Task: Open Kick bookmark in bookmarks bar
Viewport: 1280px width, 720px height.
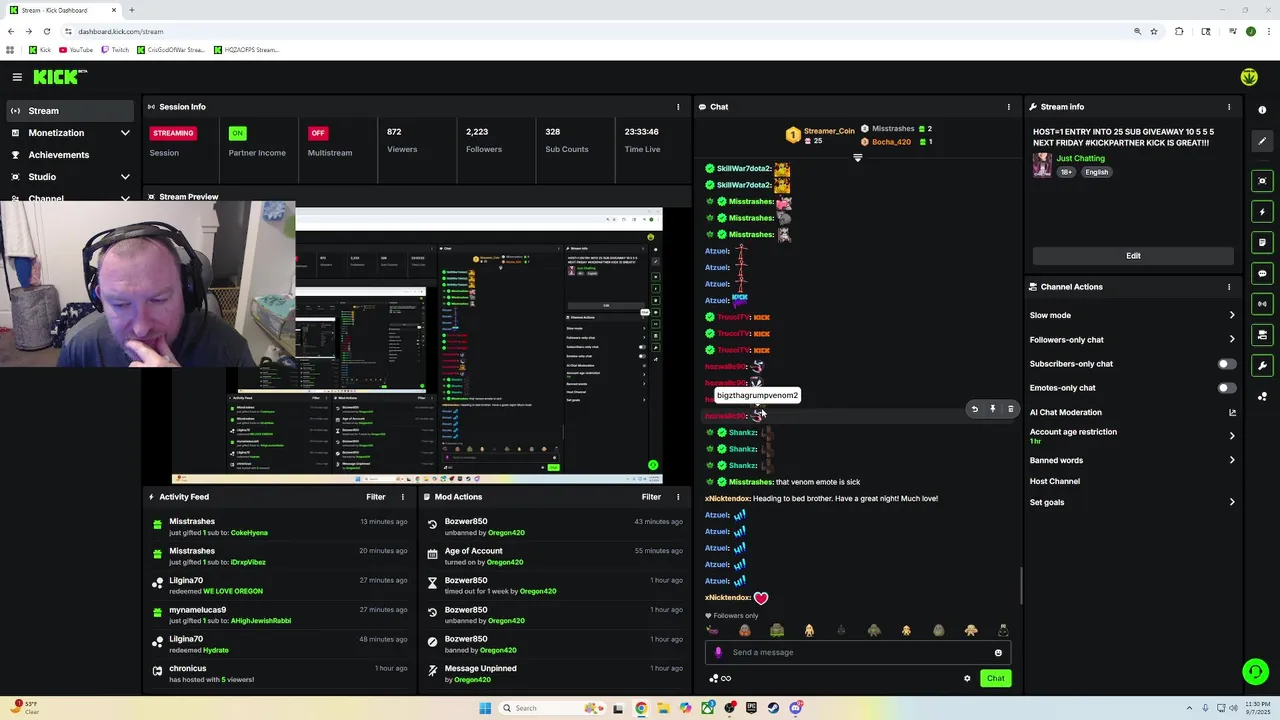Action: [x=40, y=50]
